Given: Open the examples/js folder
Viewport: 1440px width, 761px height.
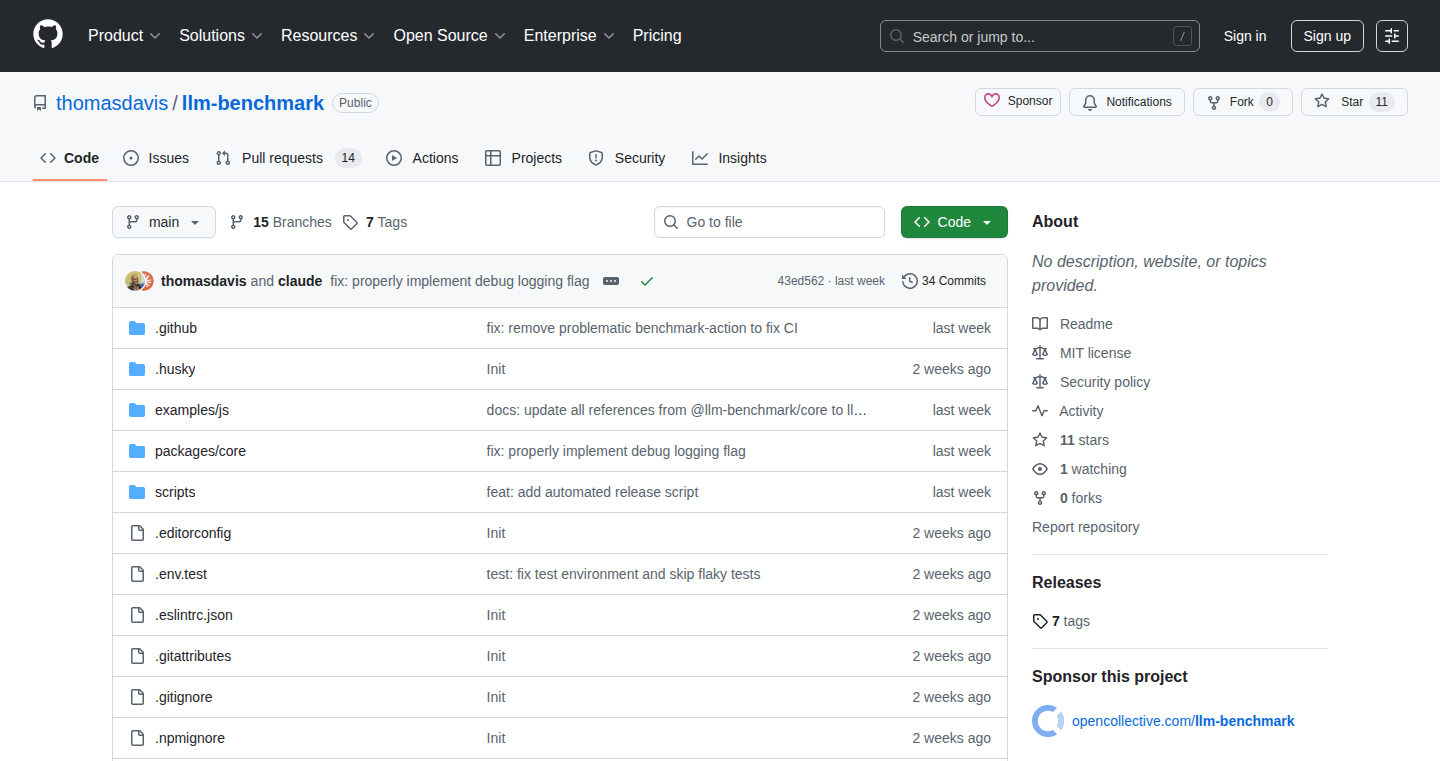Looking at the screenshot, I should coord(192,410).
